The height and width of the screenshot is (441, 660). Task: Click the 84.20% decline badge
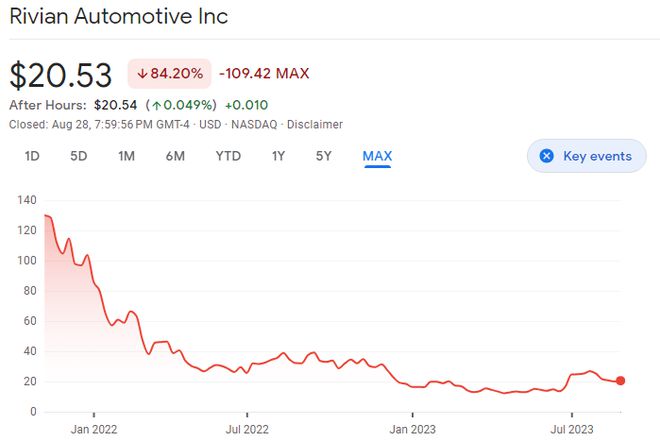[x=169, y=74]
